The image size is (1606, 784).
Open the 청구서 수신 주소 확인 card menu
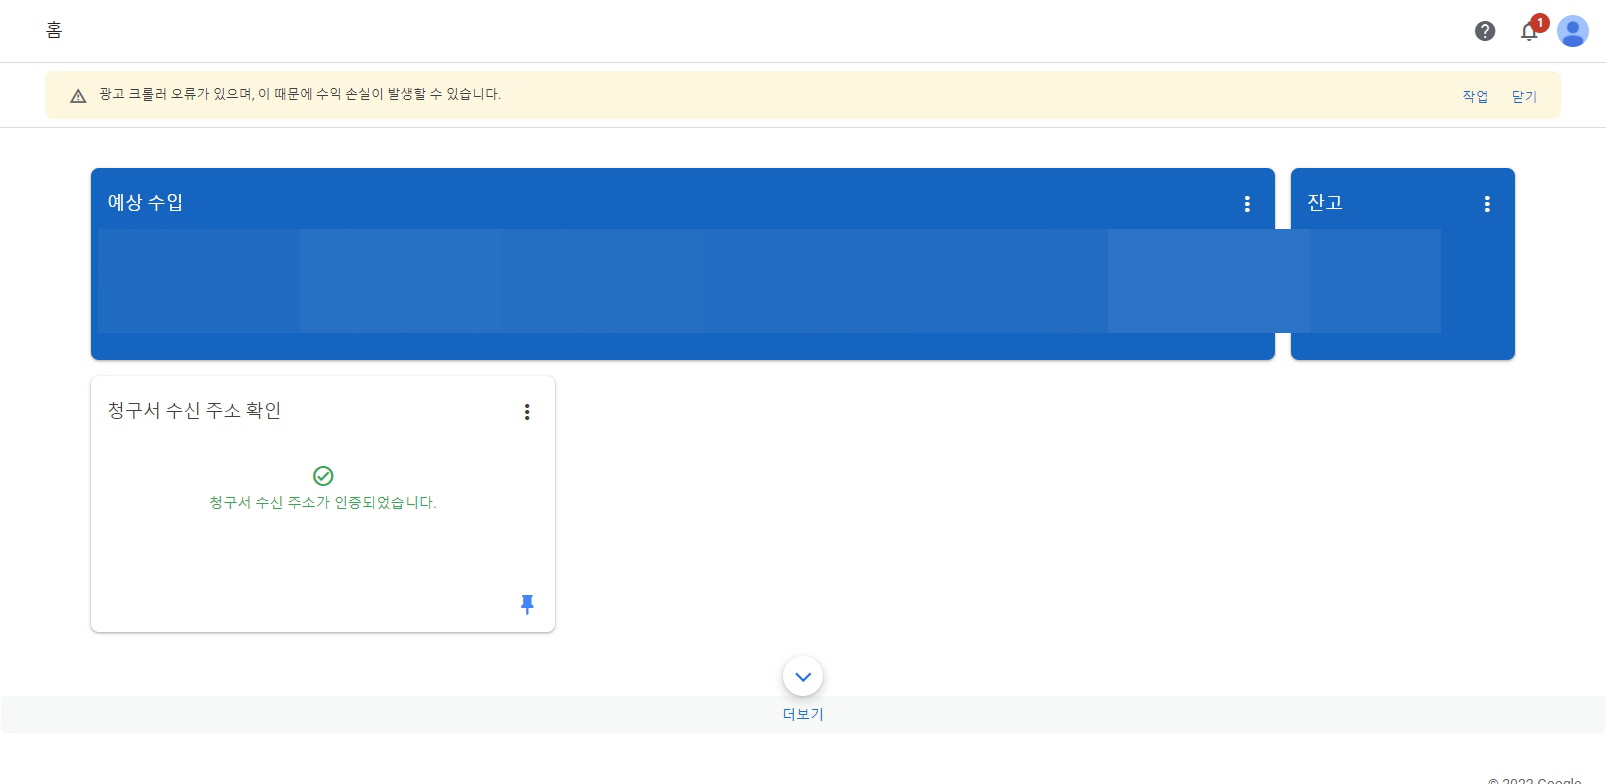(527, 412)
